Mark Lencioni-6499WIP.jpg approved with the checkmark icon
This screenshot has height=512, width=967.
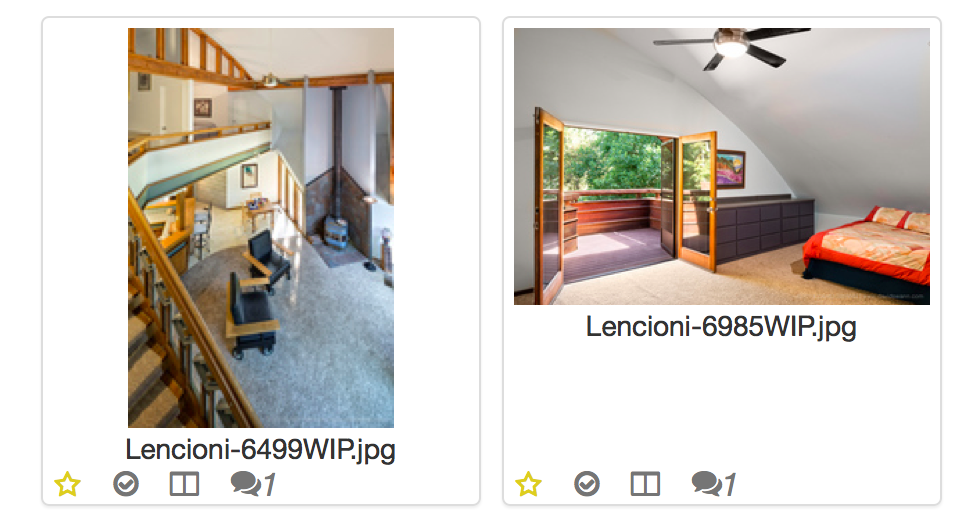(x=126, y=484)
